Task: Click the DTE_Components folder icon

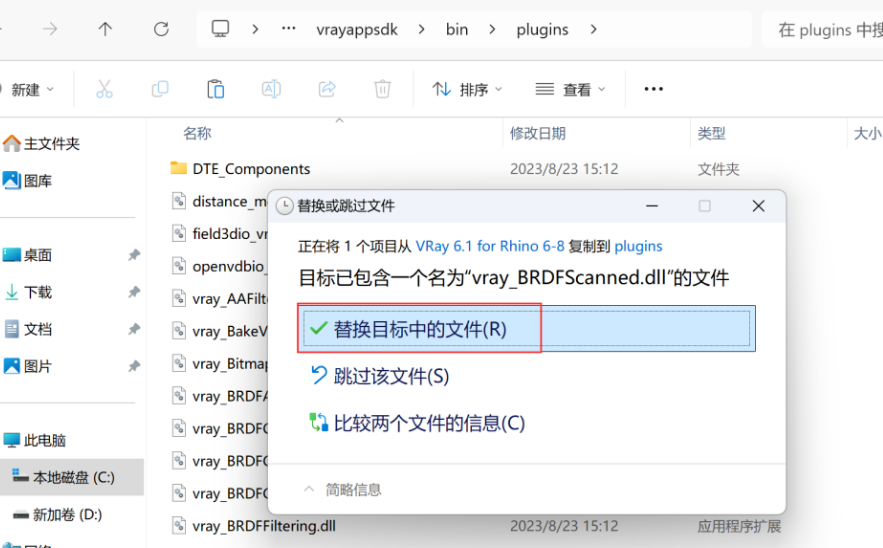Action: point(179,168)
